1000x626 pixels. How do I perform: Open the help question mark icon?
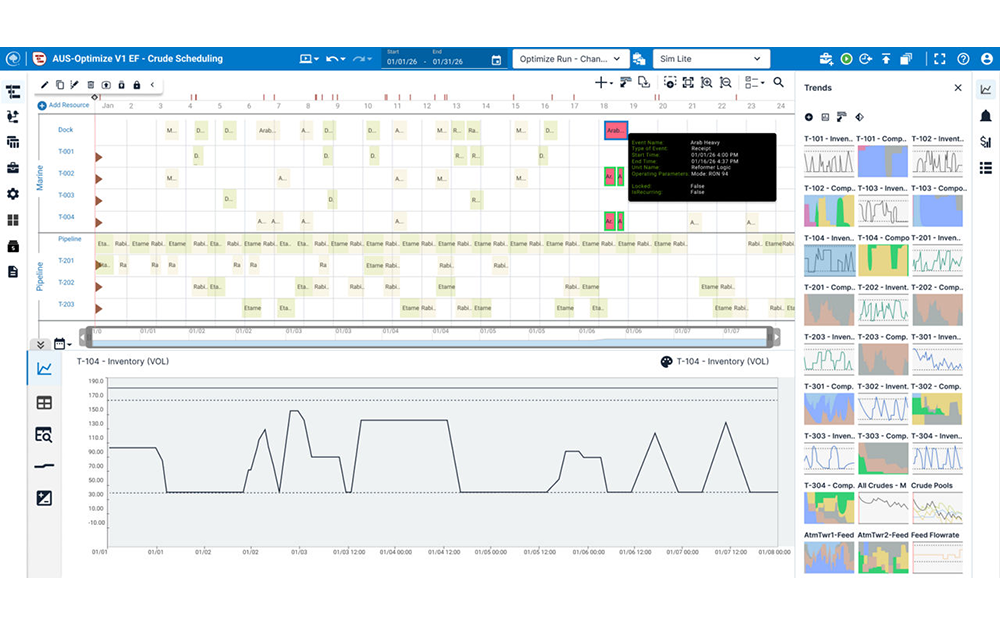[x=963, y=59]
